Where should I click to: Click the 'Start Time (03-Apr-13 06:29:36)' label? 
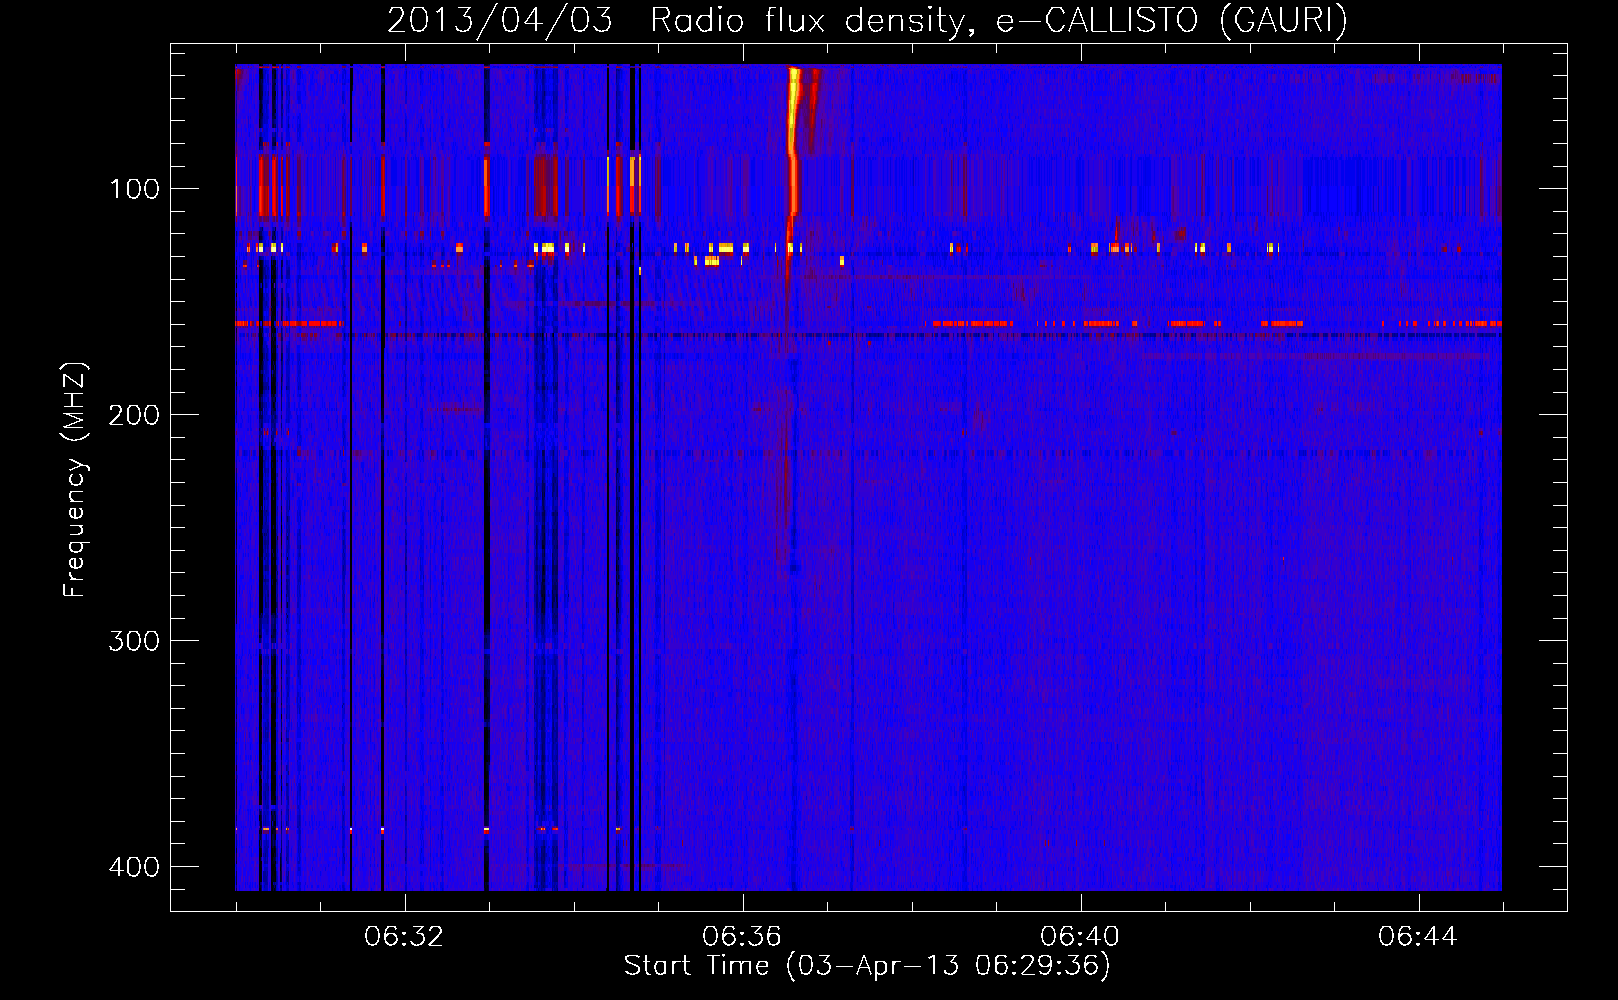pos(867,965)
